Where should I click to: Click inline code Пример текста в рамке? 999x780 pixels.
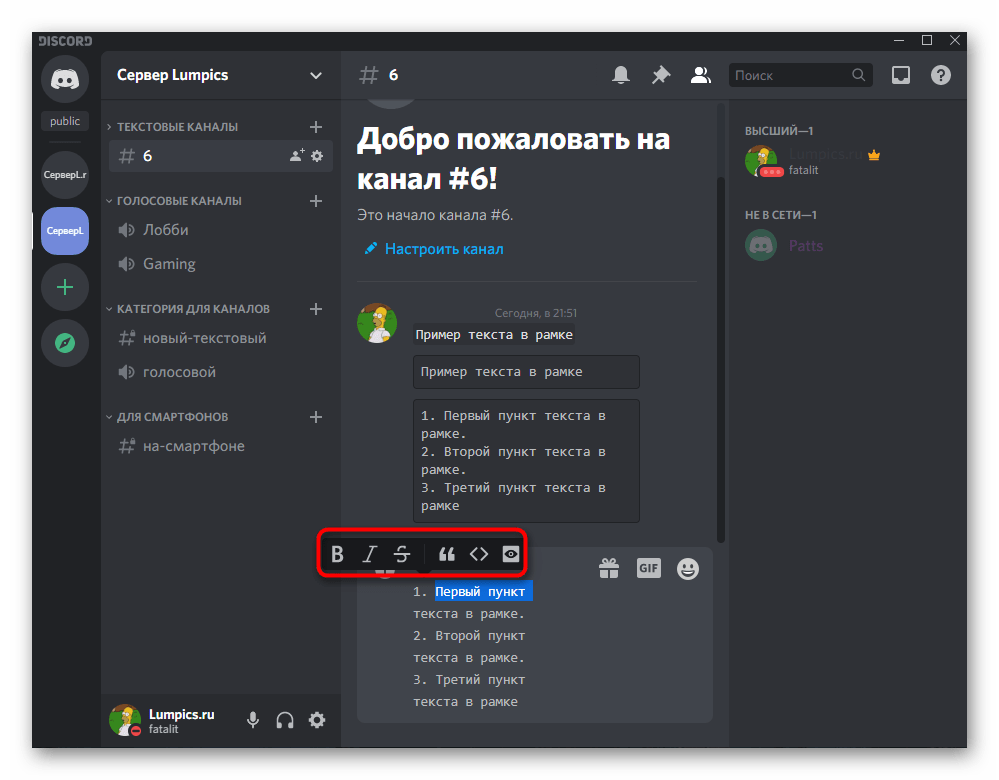pyautogui.click(x=494, y=335)
